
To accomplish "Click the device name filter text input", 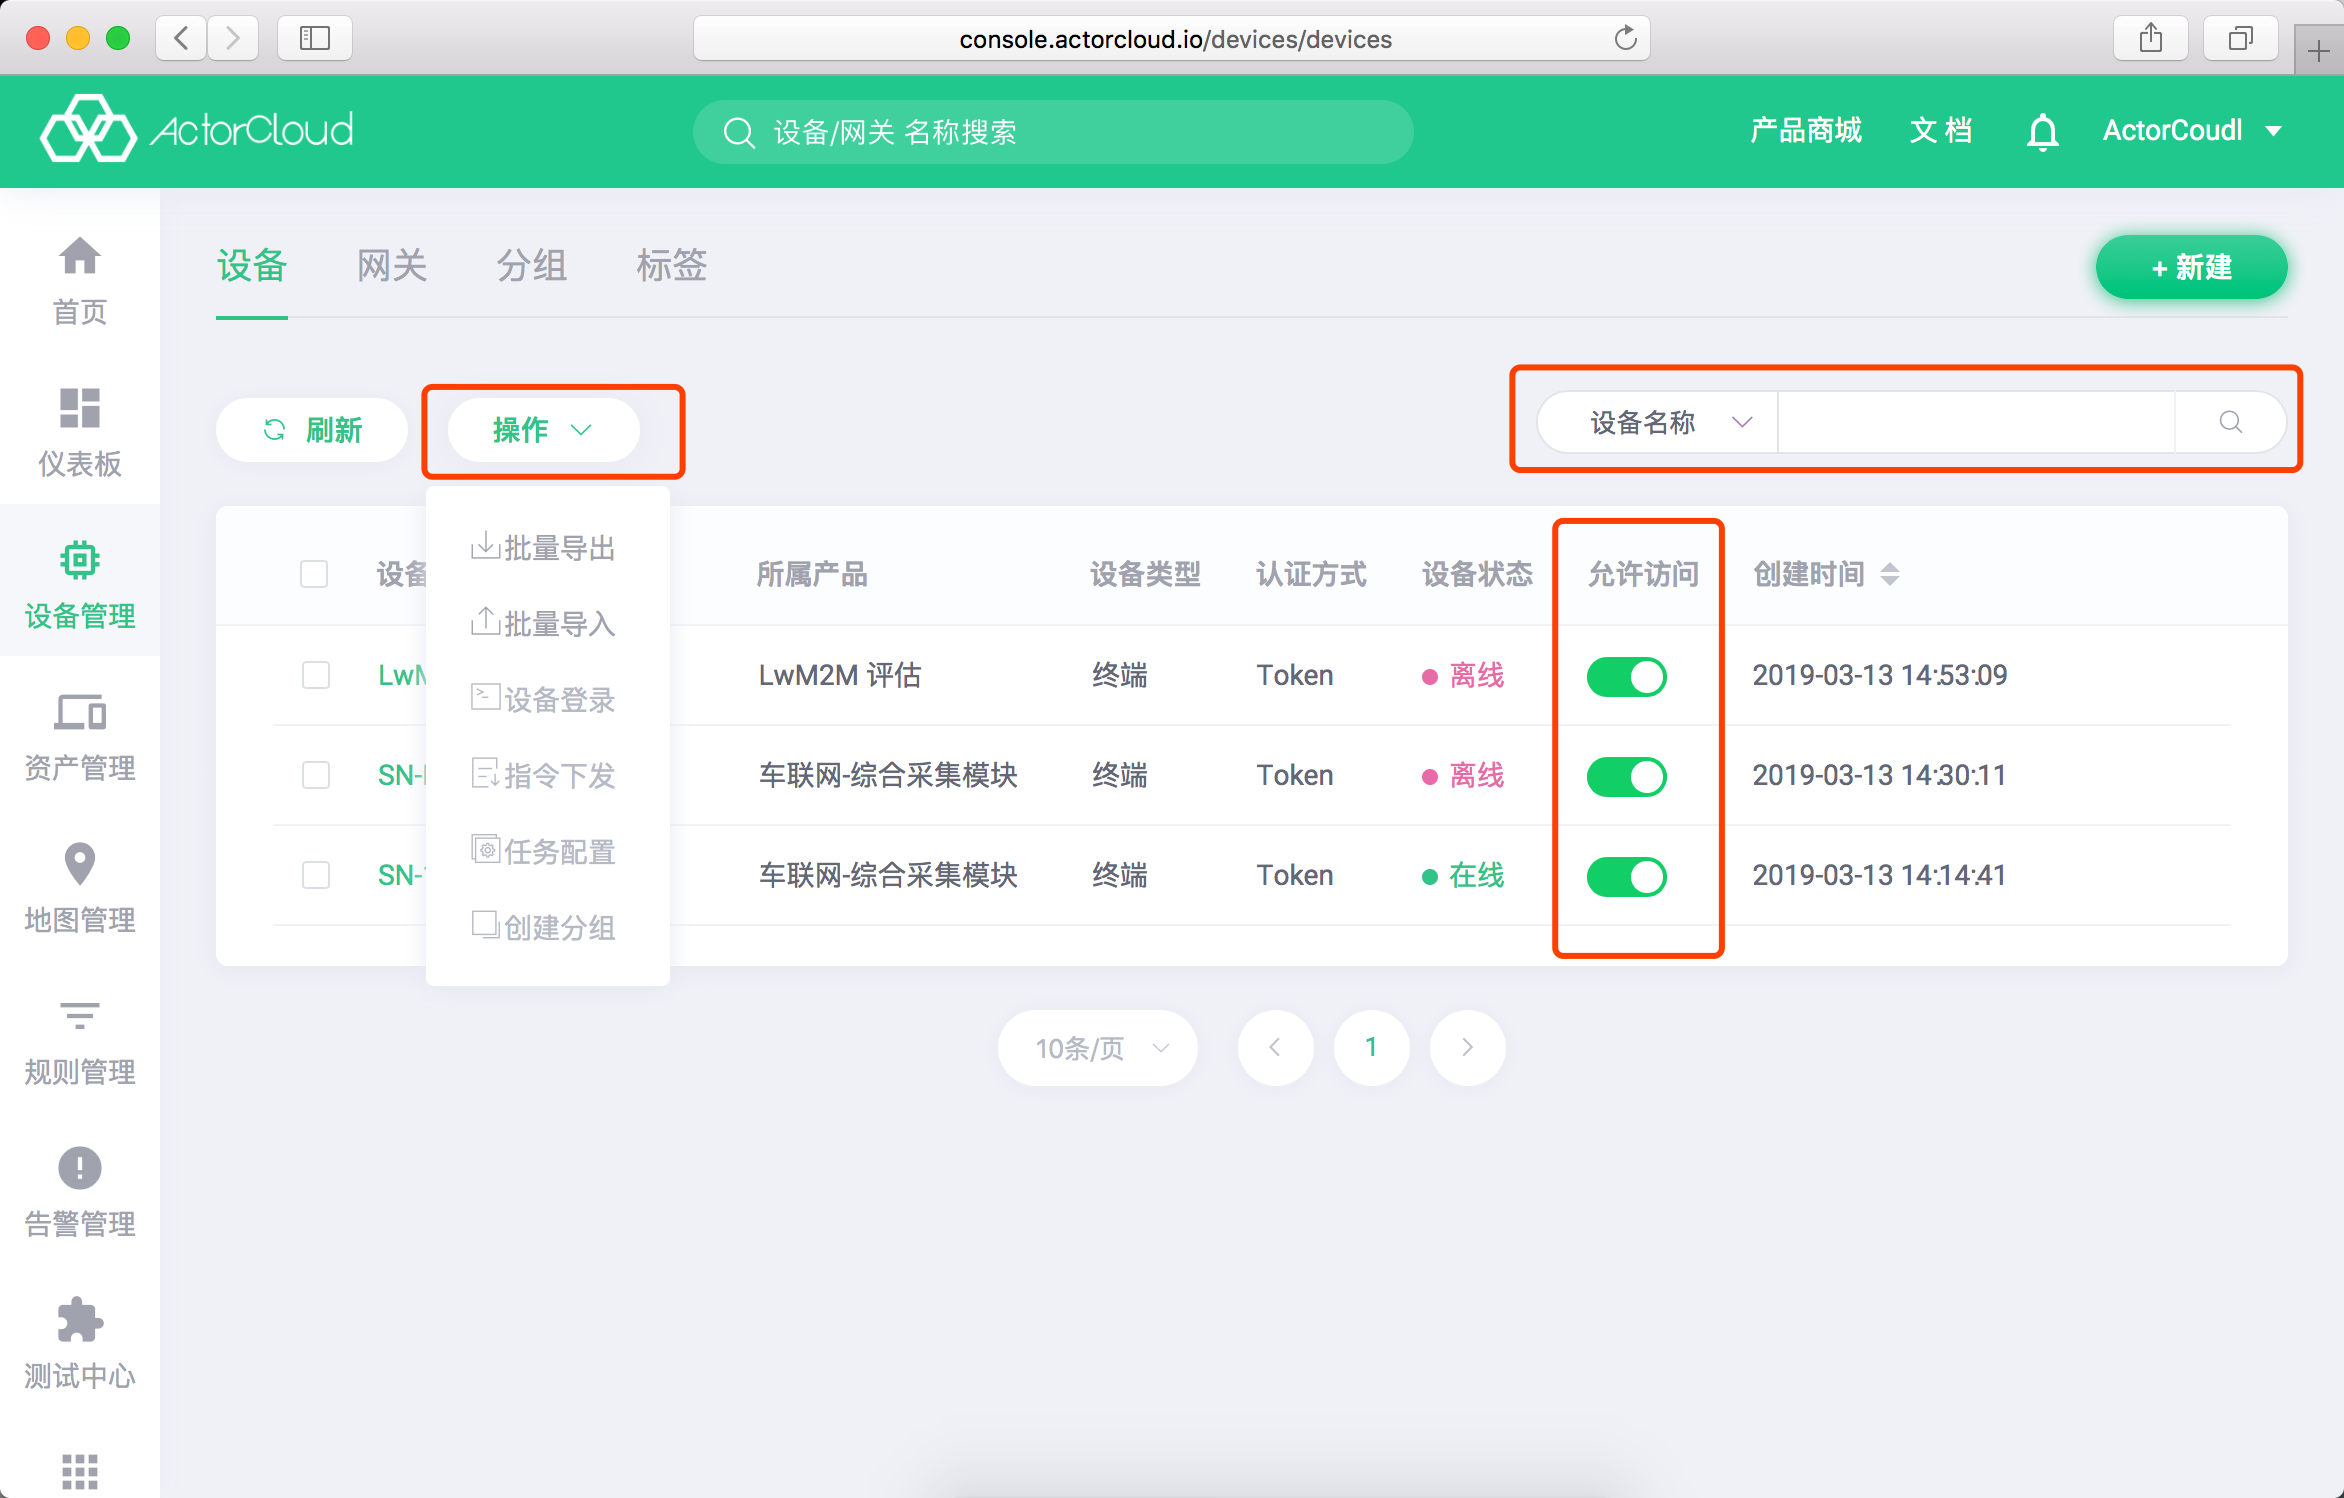I will 1976,422.
